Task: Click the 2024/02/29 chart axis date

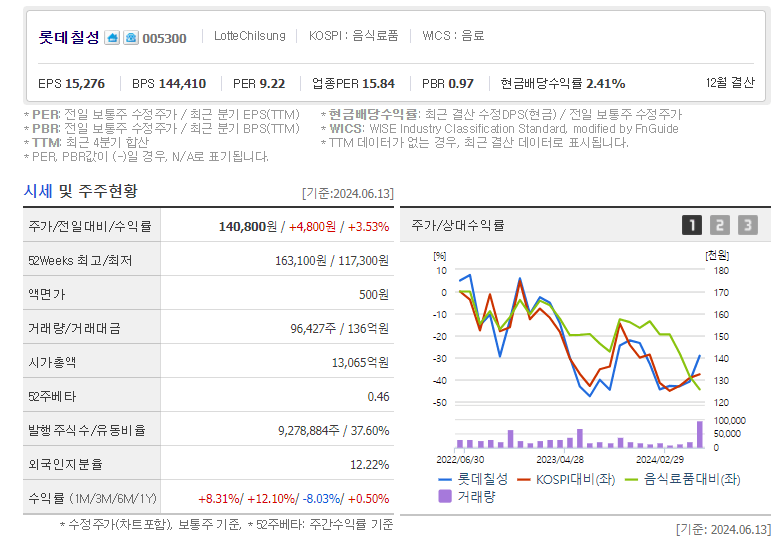Action: click(x=660, y=460)
